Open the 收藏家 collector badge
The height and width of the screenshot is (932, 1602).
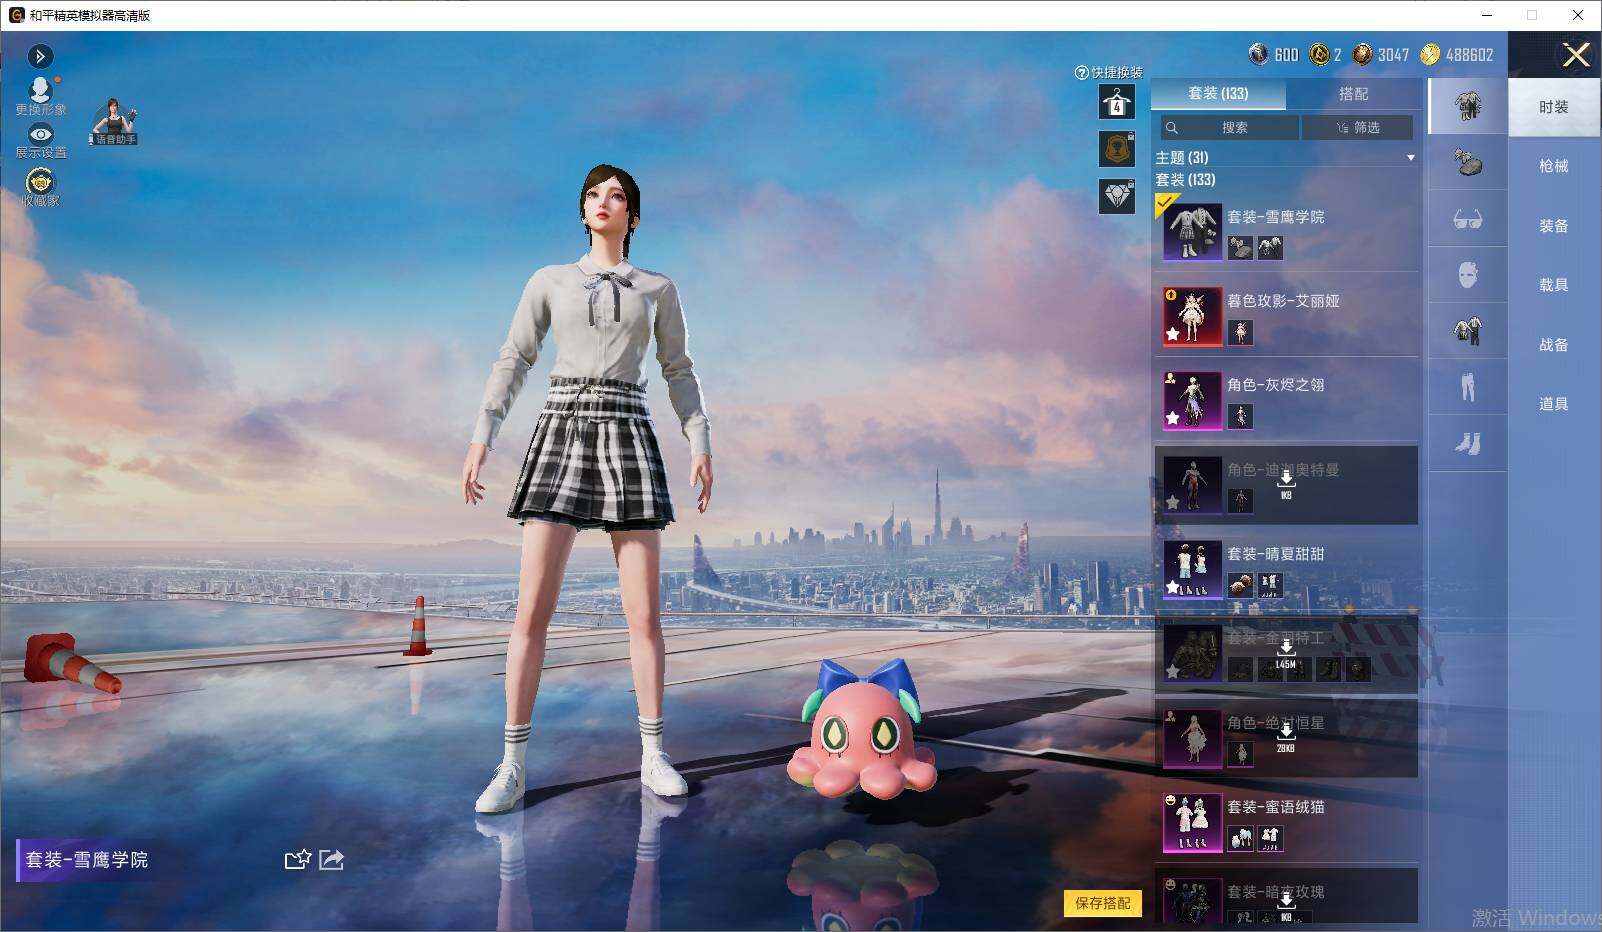[x=40, y=186]
